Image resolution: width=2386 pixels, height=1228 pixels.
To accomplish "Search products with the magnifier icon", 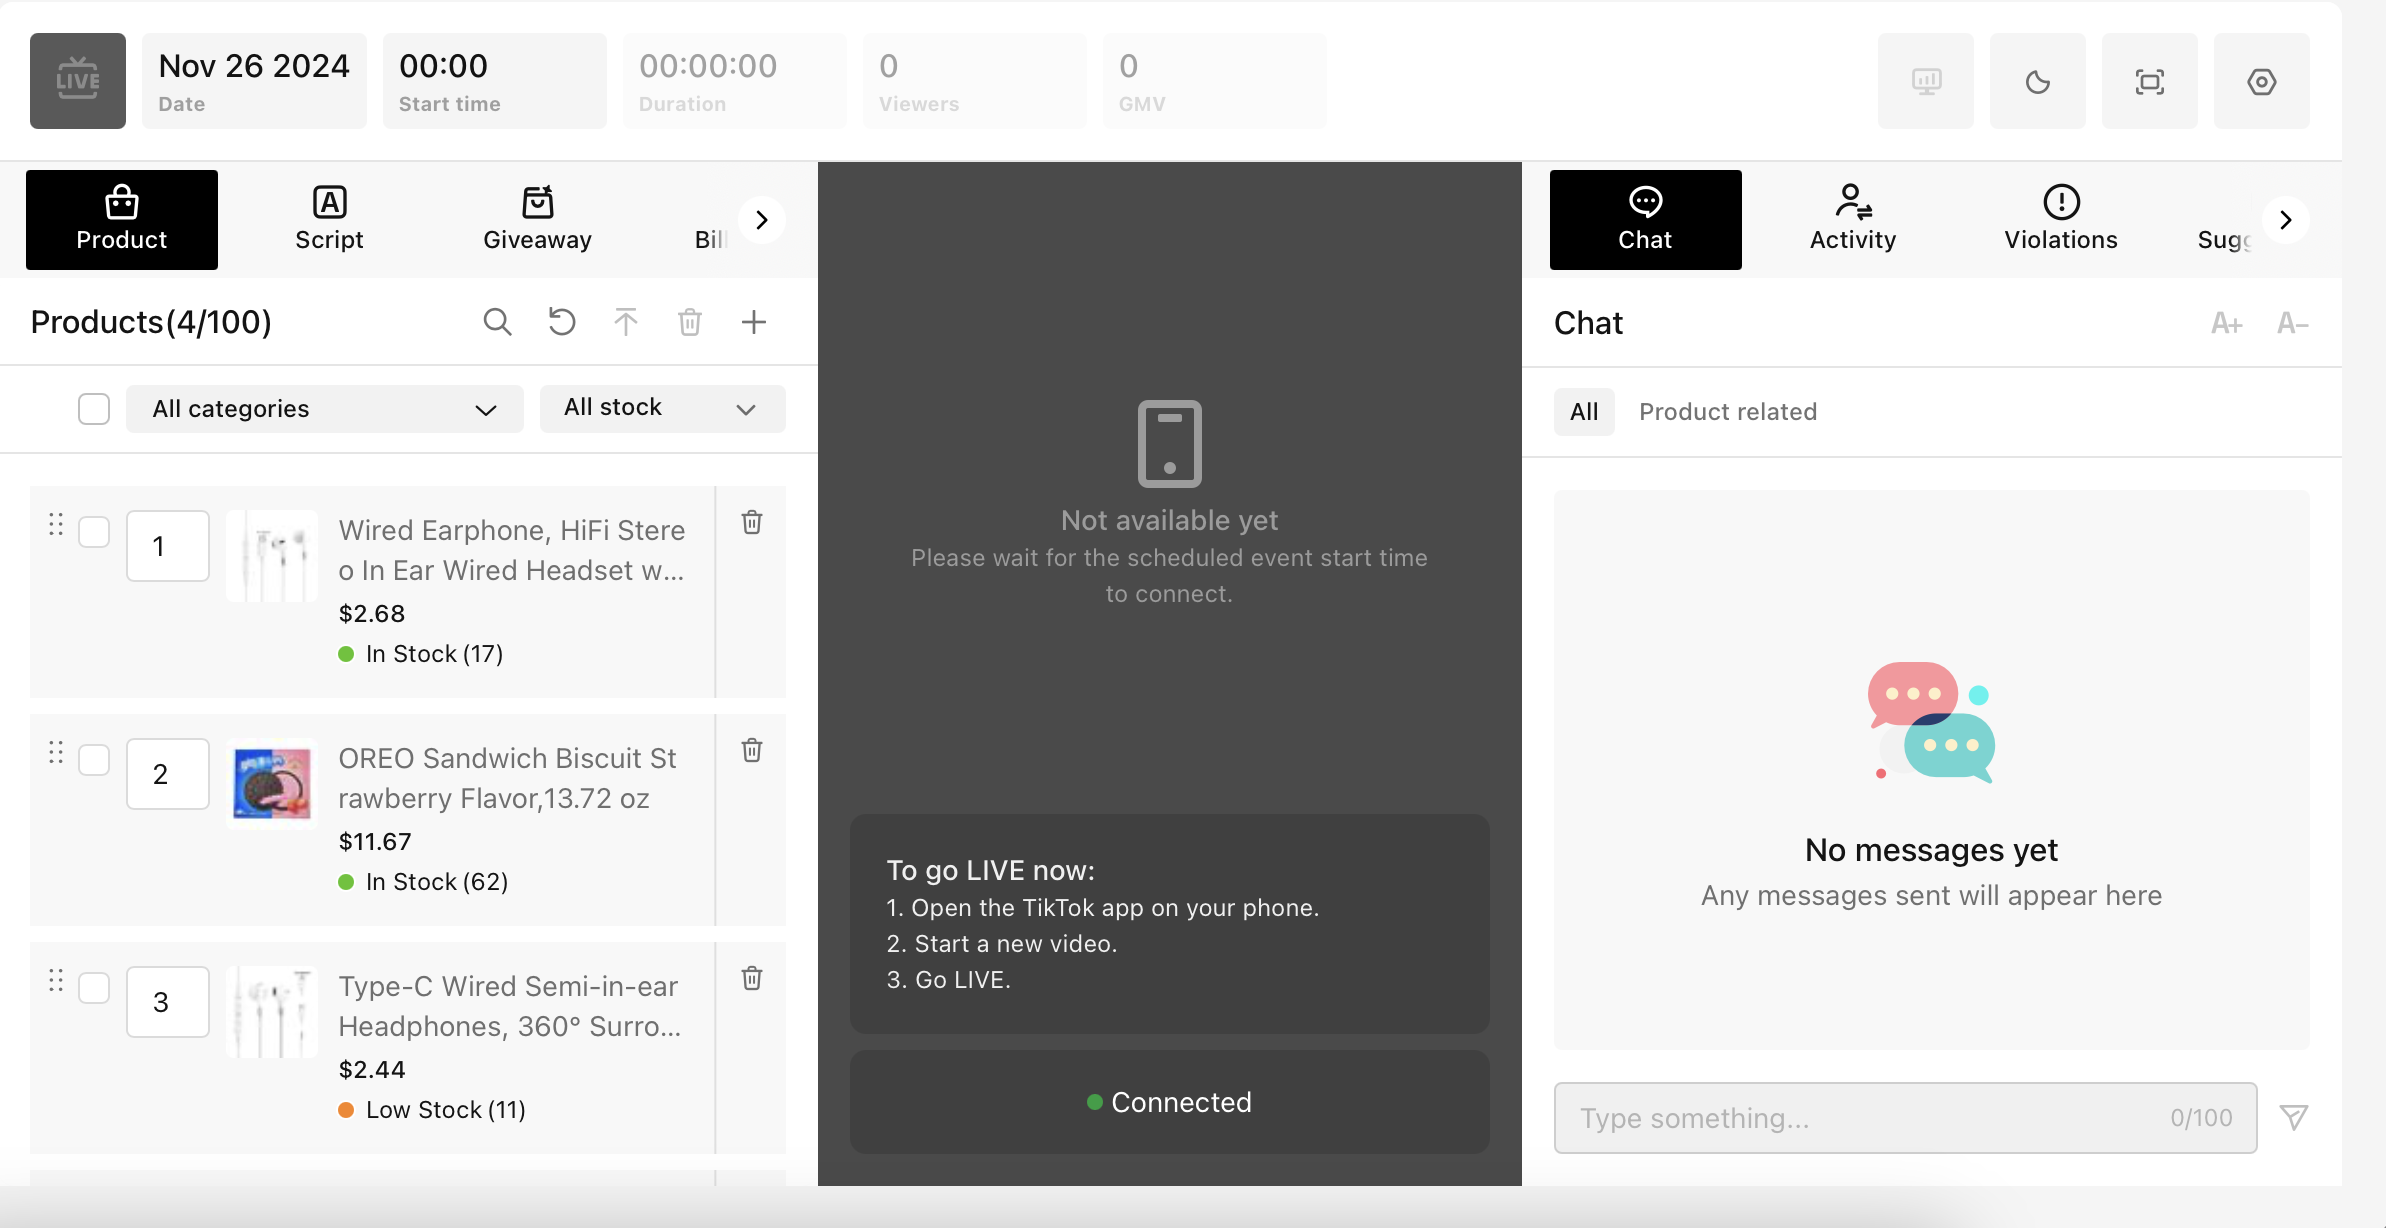I will click(497, 322).
